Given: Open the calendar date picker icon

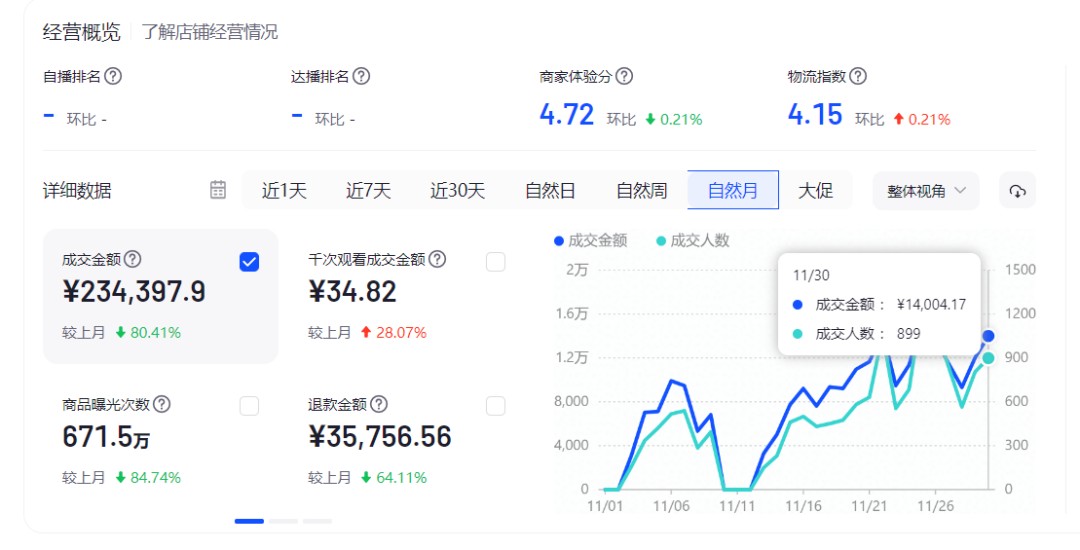Looking at the screenshot, I should pyautogui.click(x=218, y=190).
